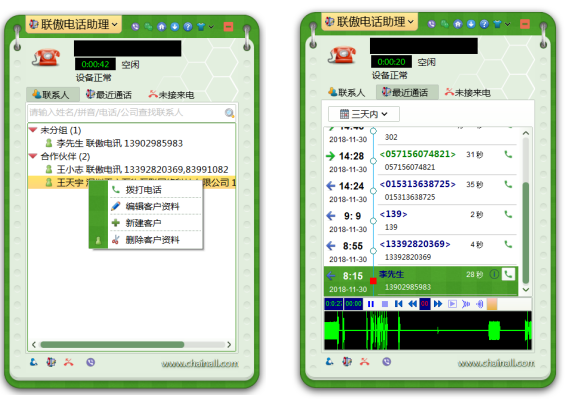Click call icon for <139> record

[x=508, y=214]
